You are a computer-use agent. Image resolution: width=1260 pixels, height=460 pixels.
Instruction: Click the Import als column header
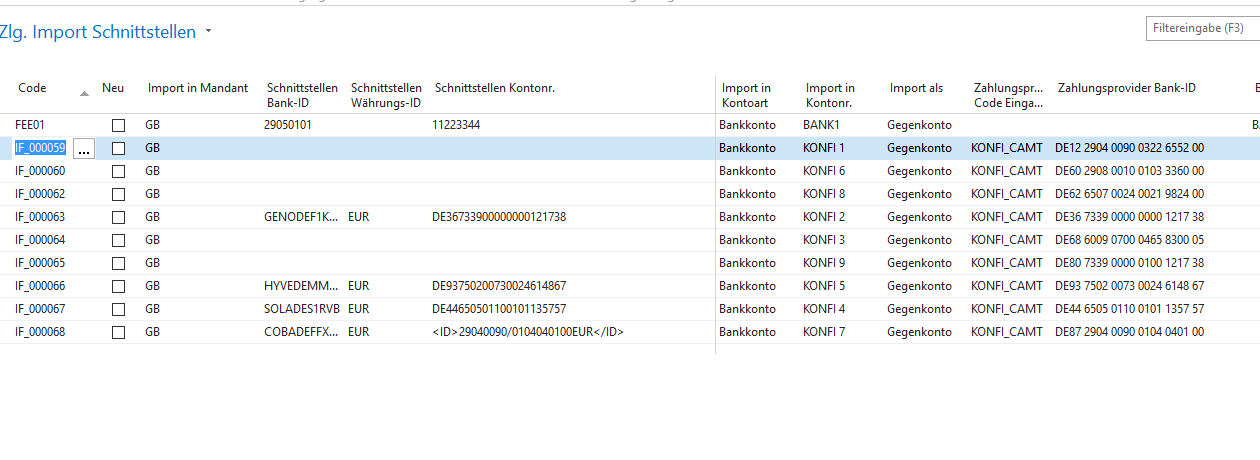[x=916, y=88]
